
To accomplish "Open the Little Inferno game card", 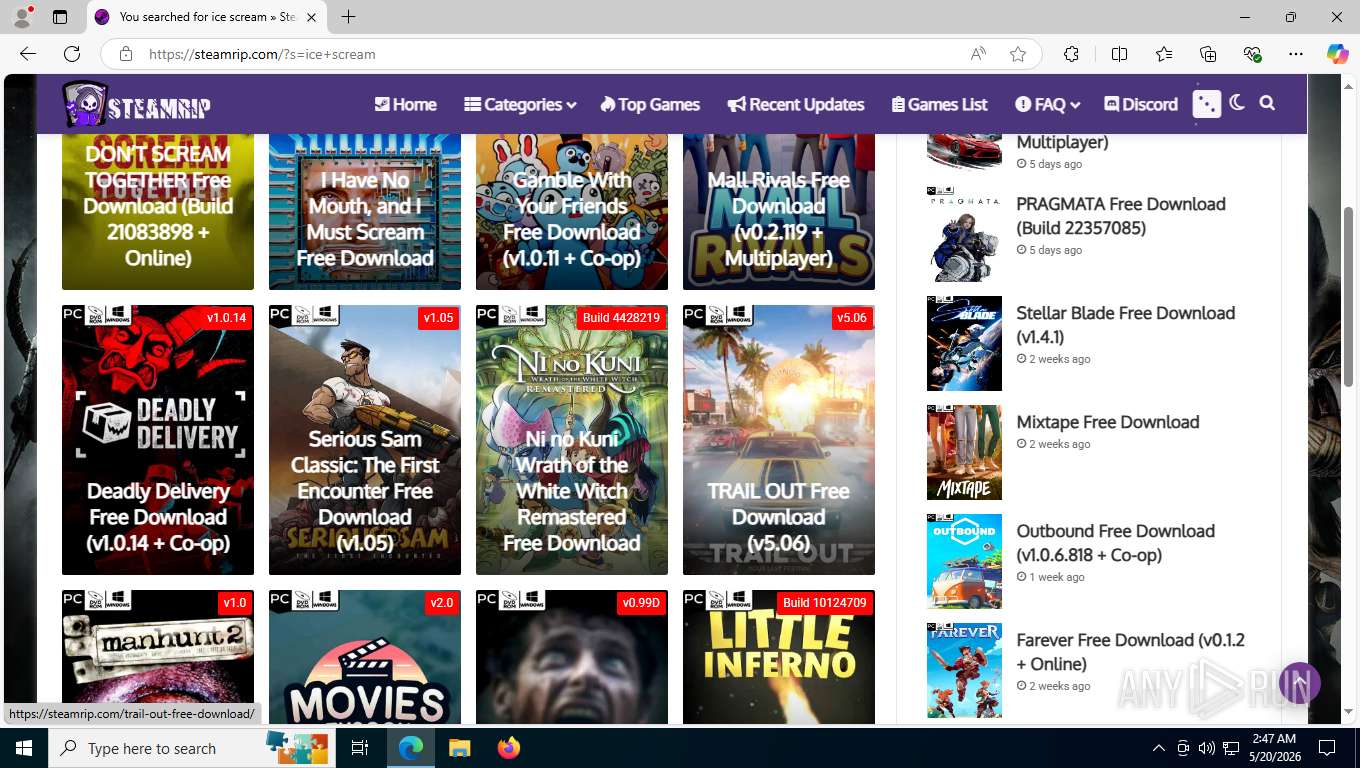I will pos(779,657).
